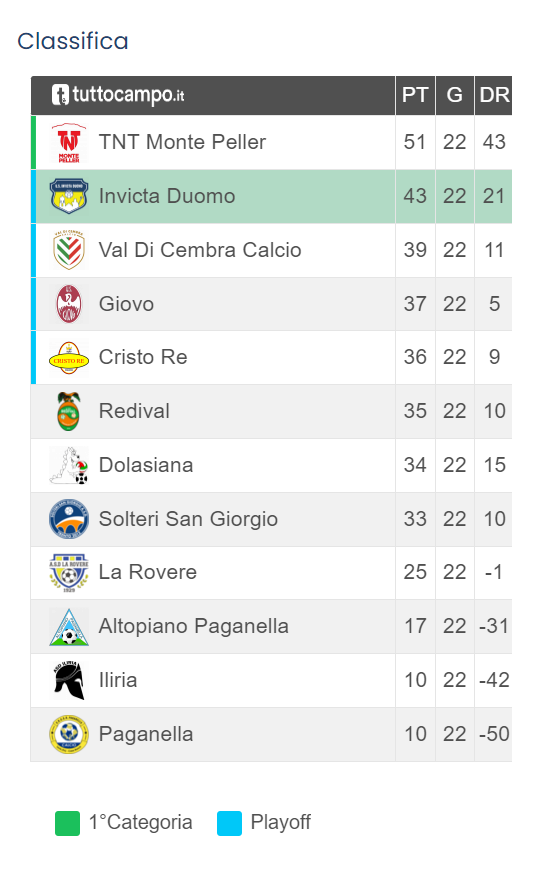Select the Solteri San Giorgio round badge

69,519
